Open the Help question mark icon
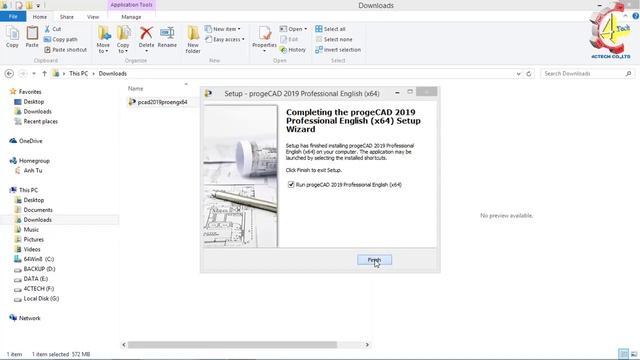 636,16
